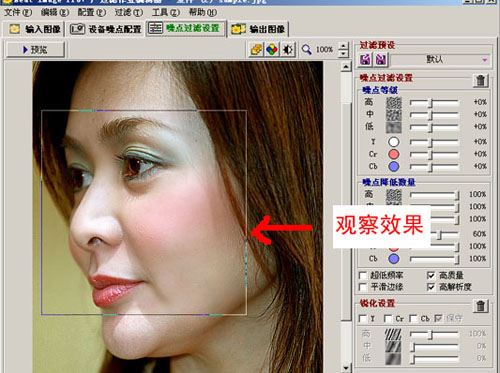
Task: Open the 过滤 menu
Action: (129, 13)
